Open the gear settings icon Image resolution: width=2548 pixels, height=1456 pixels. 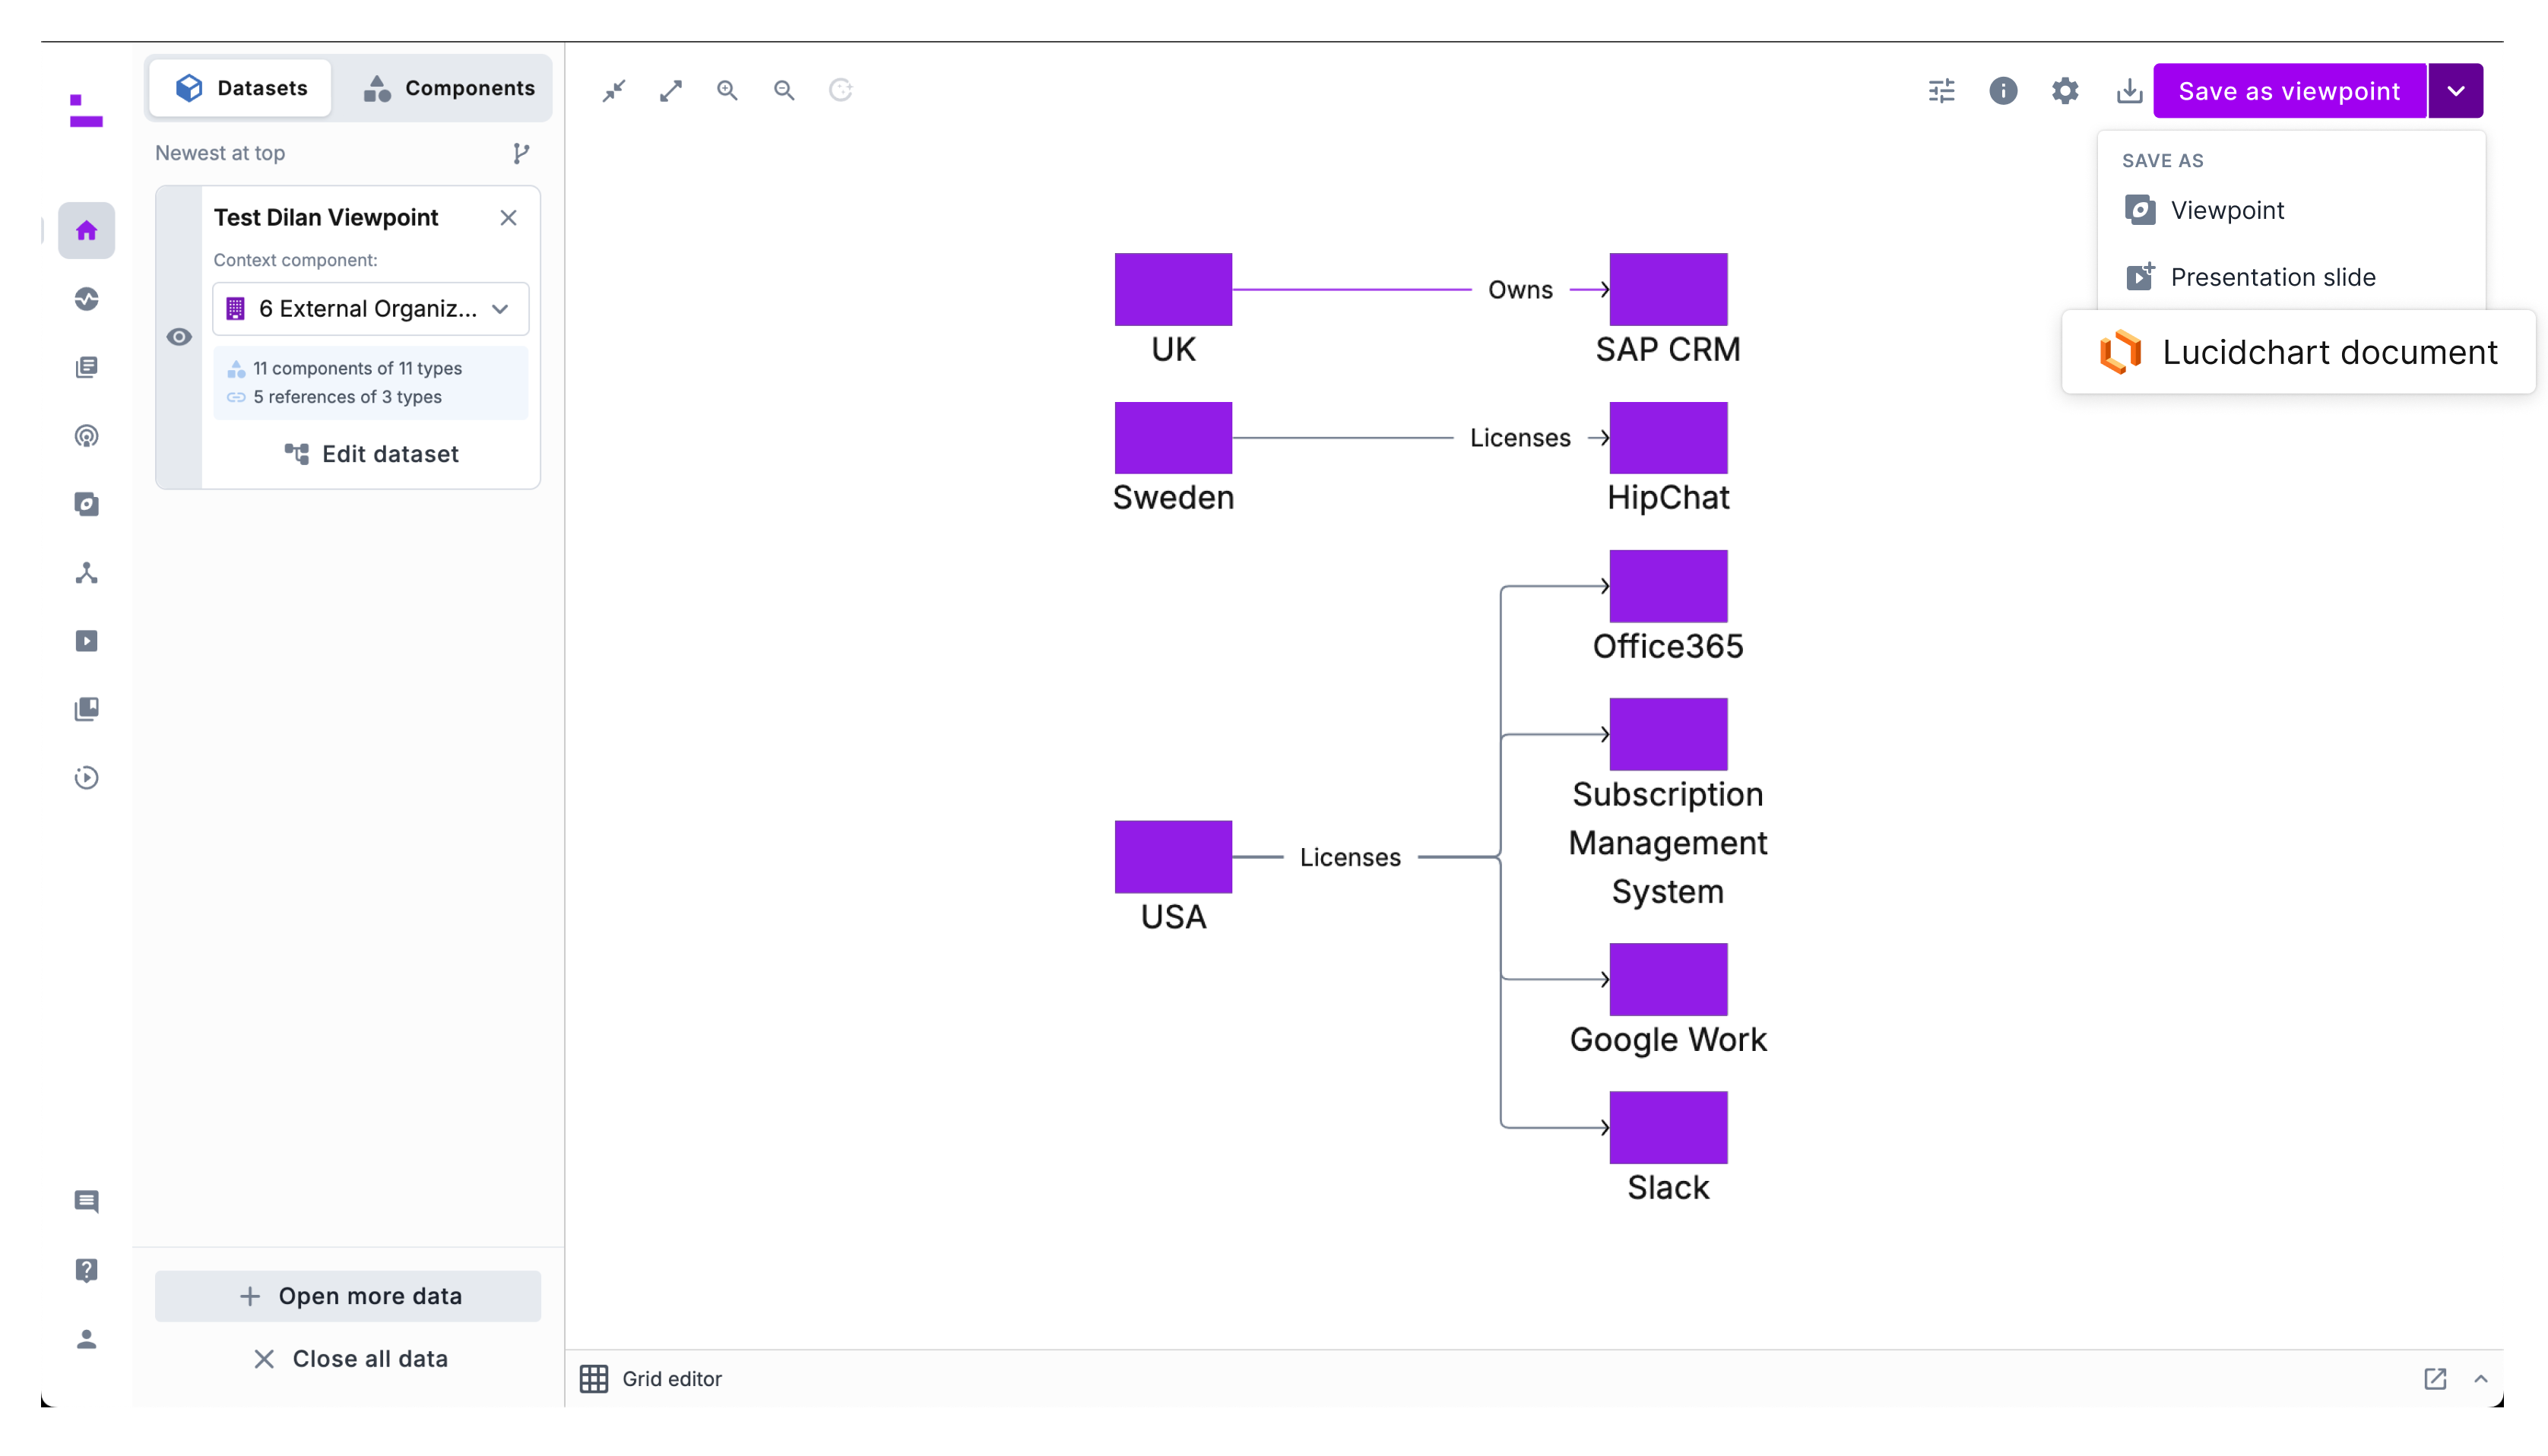point(2065,91)
